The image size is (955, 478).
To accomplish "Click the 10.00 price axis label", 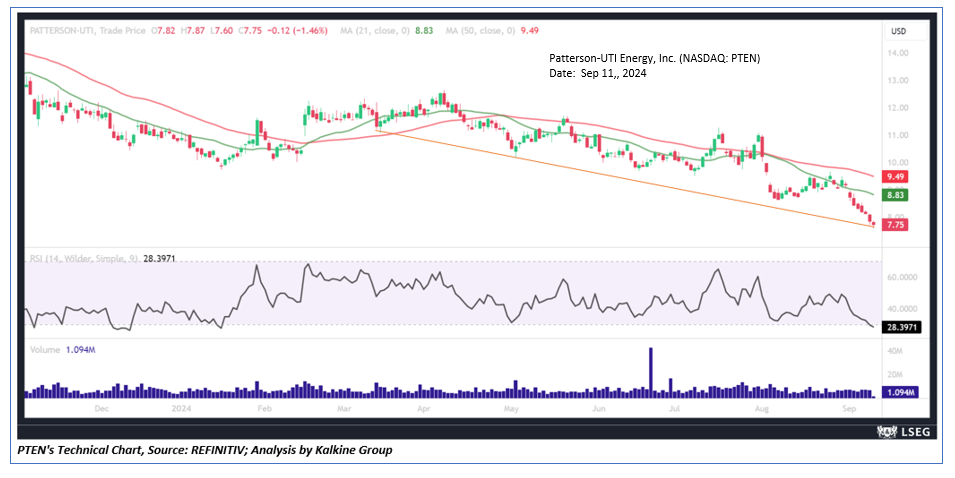I will pos(898,163).
